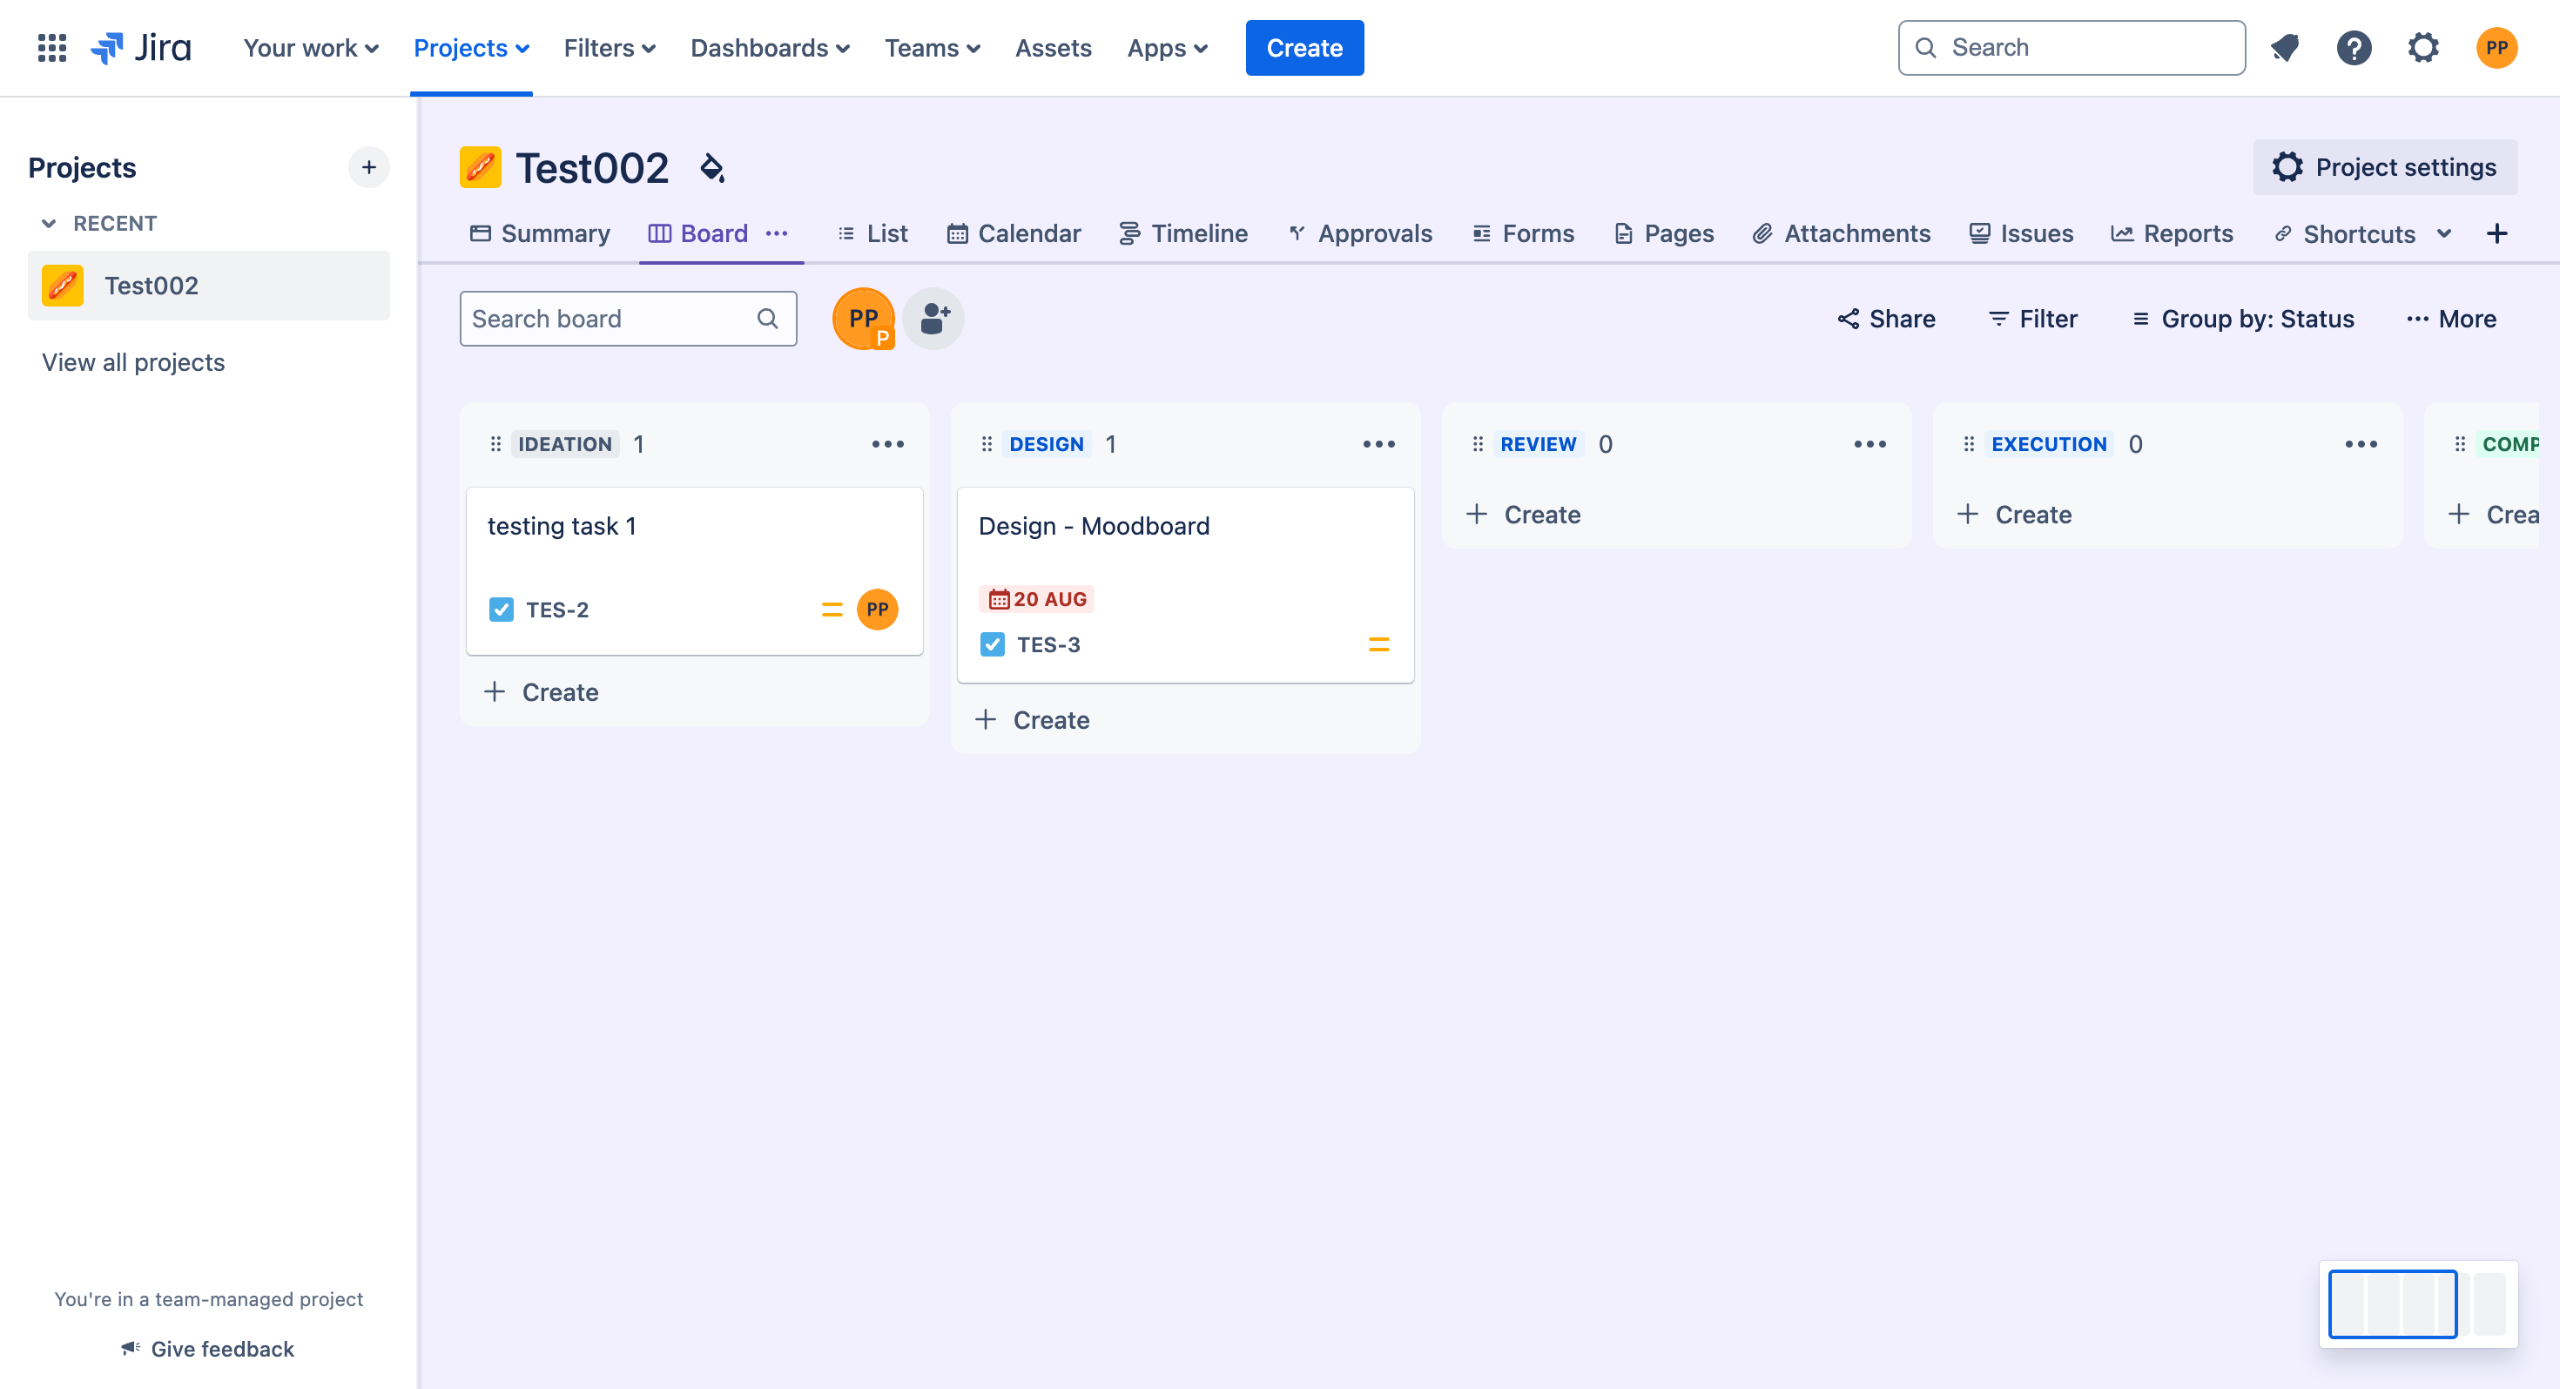
Task: Click the blue Create button
Action: tap(1304, 48)
